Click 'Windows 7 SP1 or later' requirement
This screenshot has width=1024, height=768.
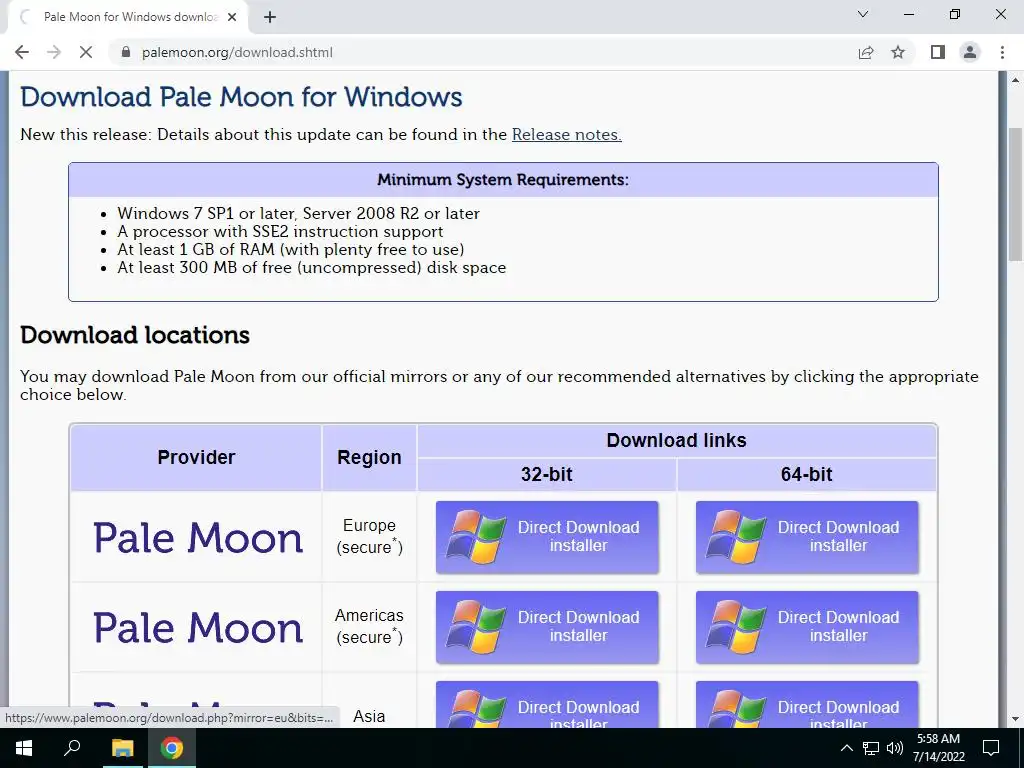pos(298,214)
